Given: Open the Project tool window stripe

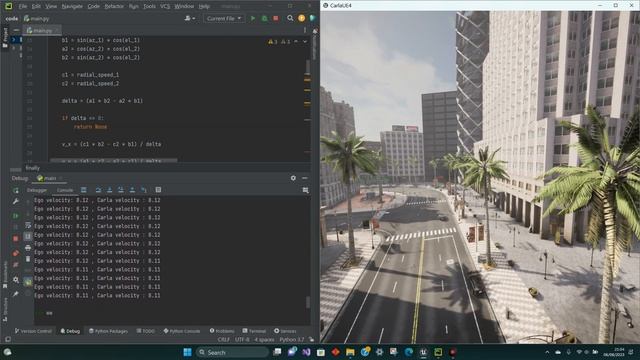Looking at the screenshot, I should coord(5,38).
